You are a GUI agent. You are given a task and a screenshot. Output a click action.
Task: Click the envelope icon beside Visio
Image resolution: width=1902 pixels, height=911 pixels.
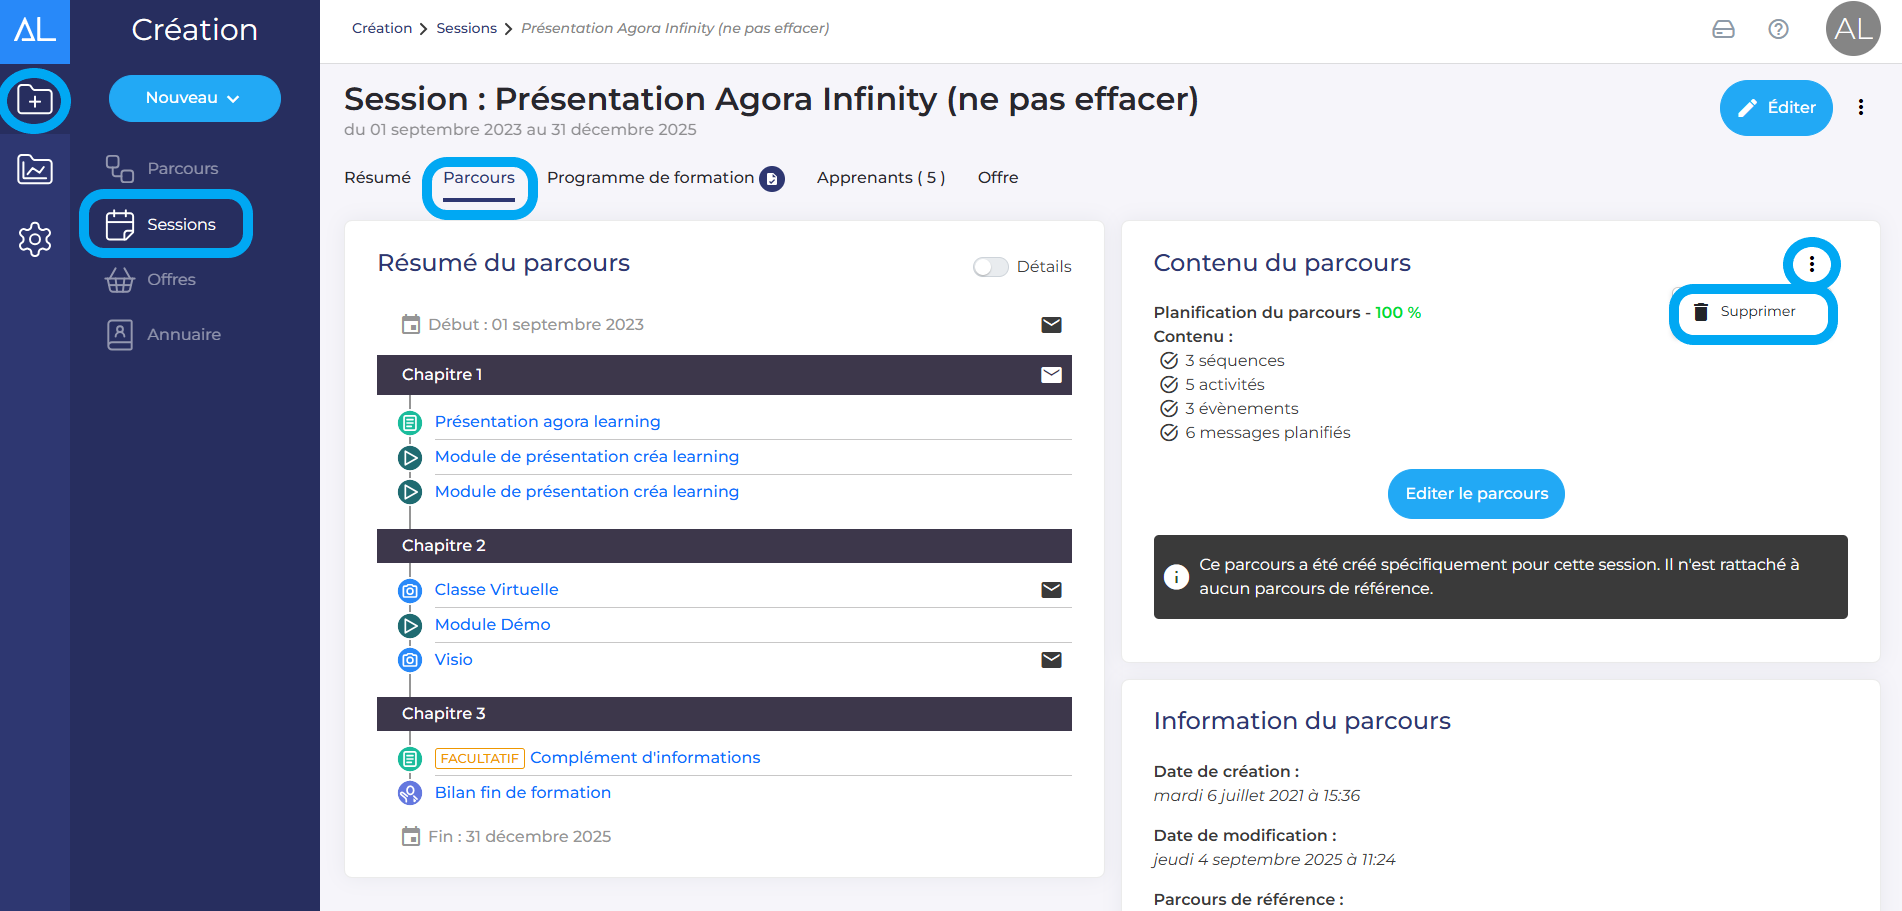coord(1051,660)
